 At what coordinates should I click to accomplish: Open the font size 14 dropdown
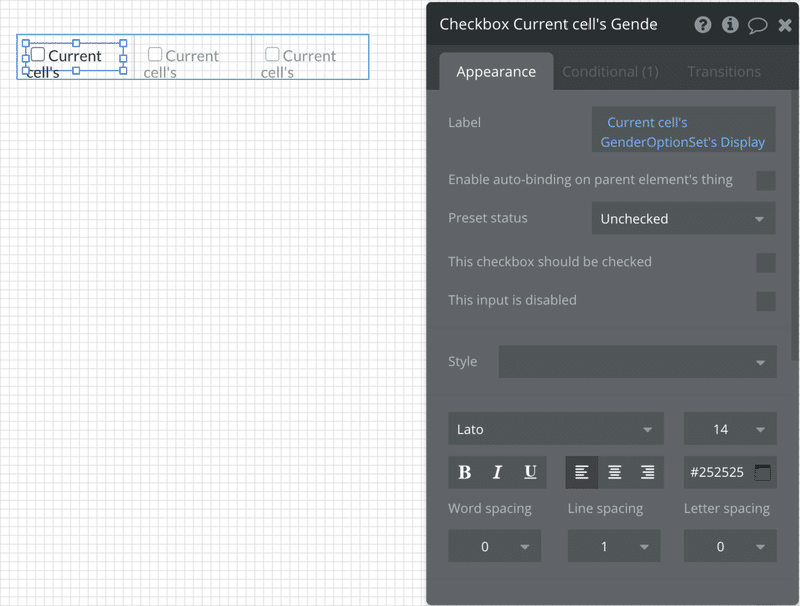(730, 428)
